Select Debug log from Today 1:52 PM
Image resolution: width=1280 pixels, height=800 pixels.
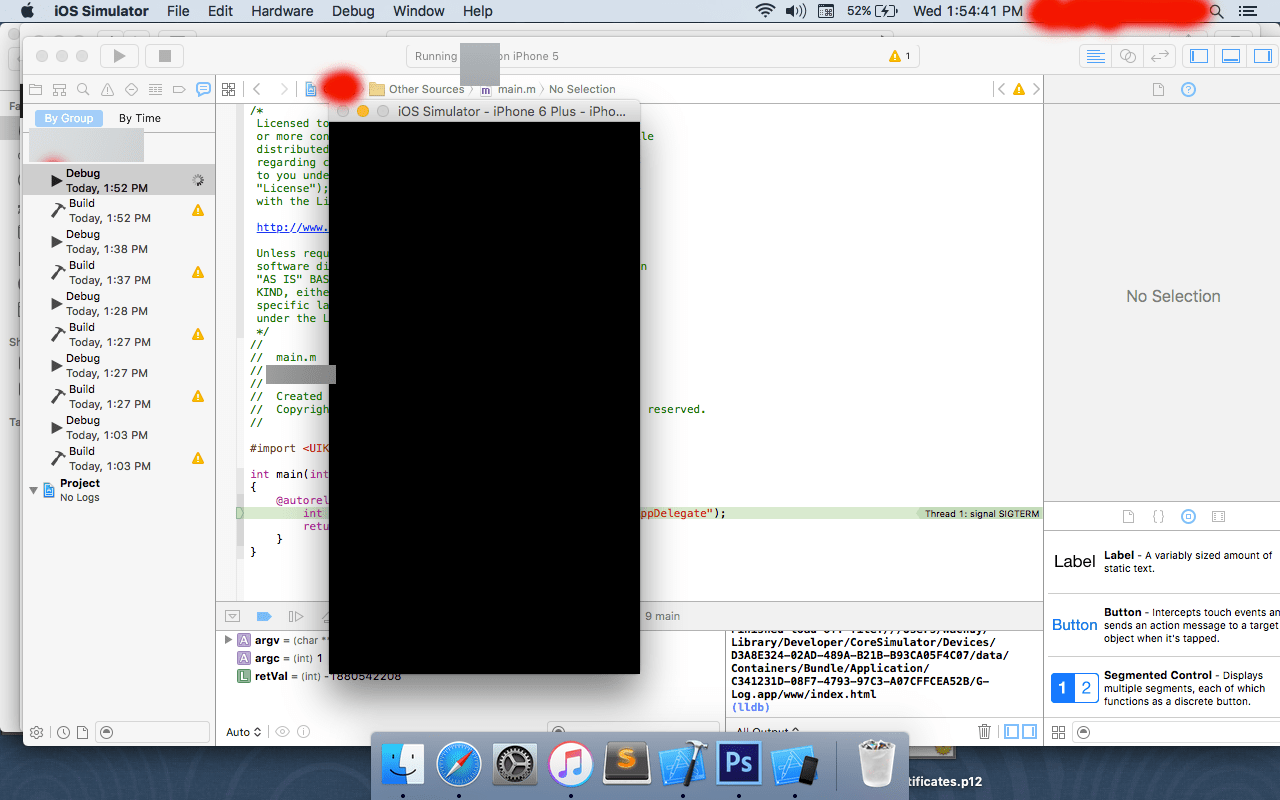118,180
